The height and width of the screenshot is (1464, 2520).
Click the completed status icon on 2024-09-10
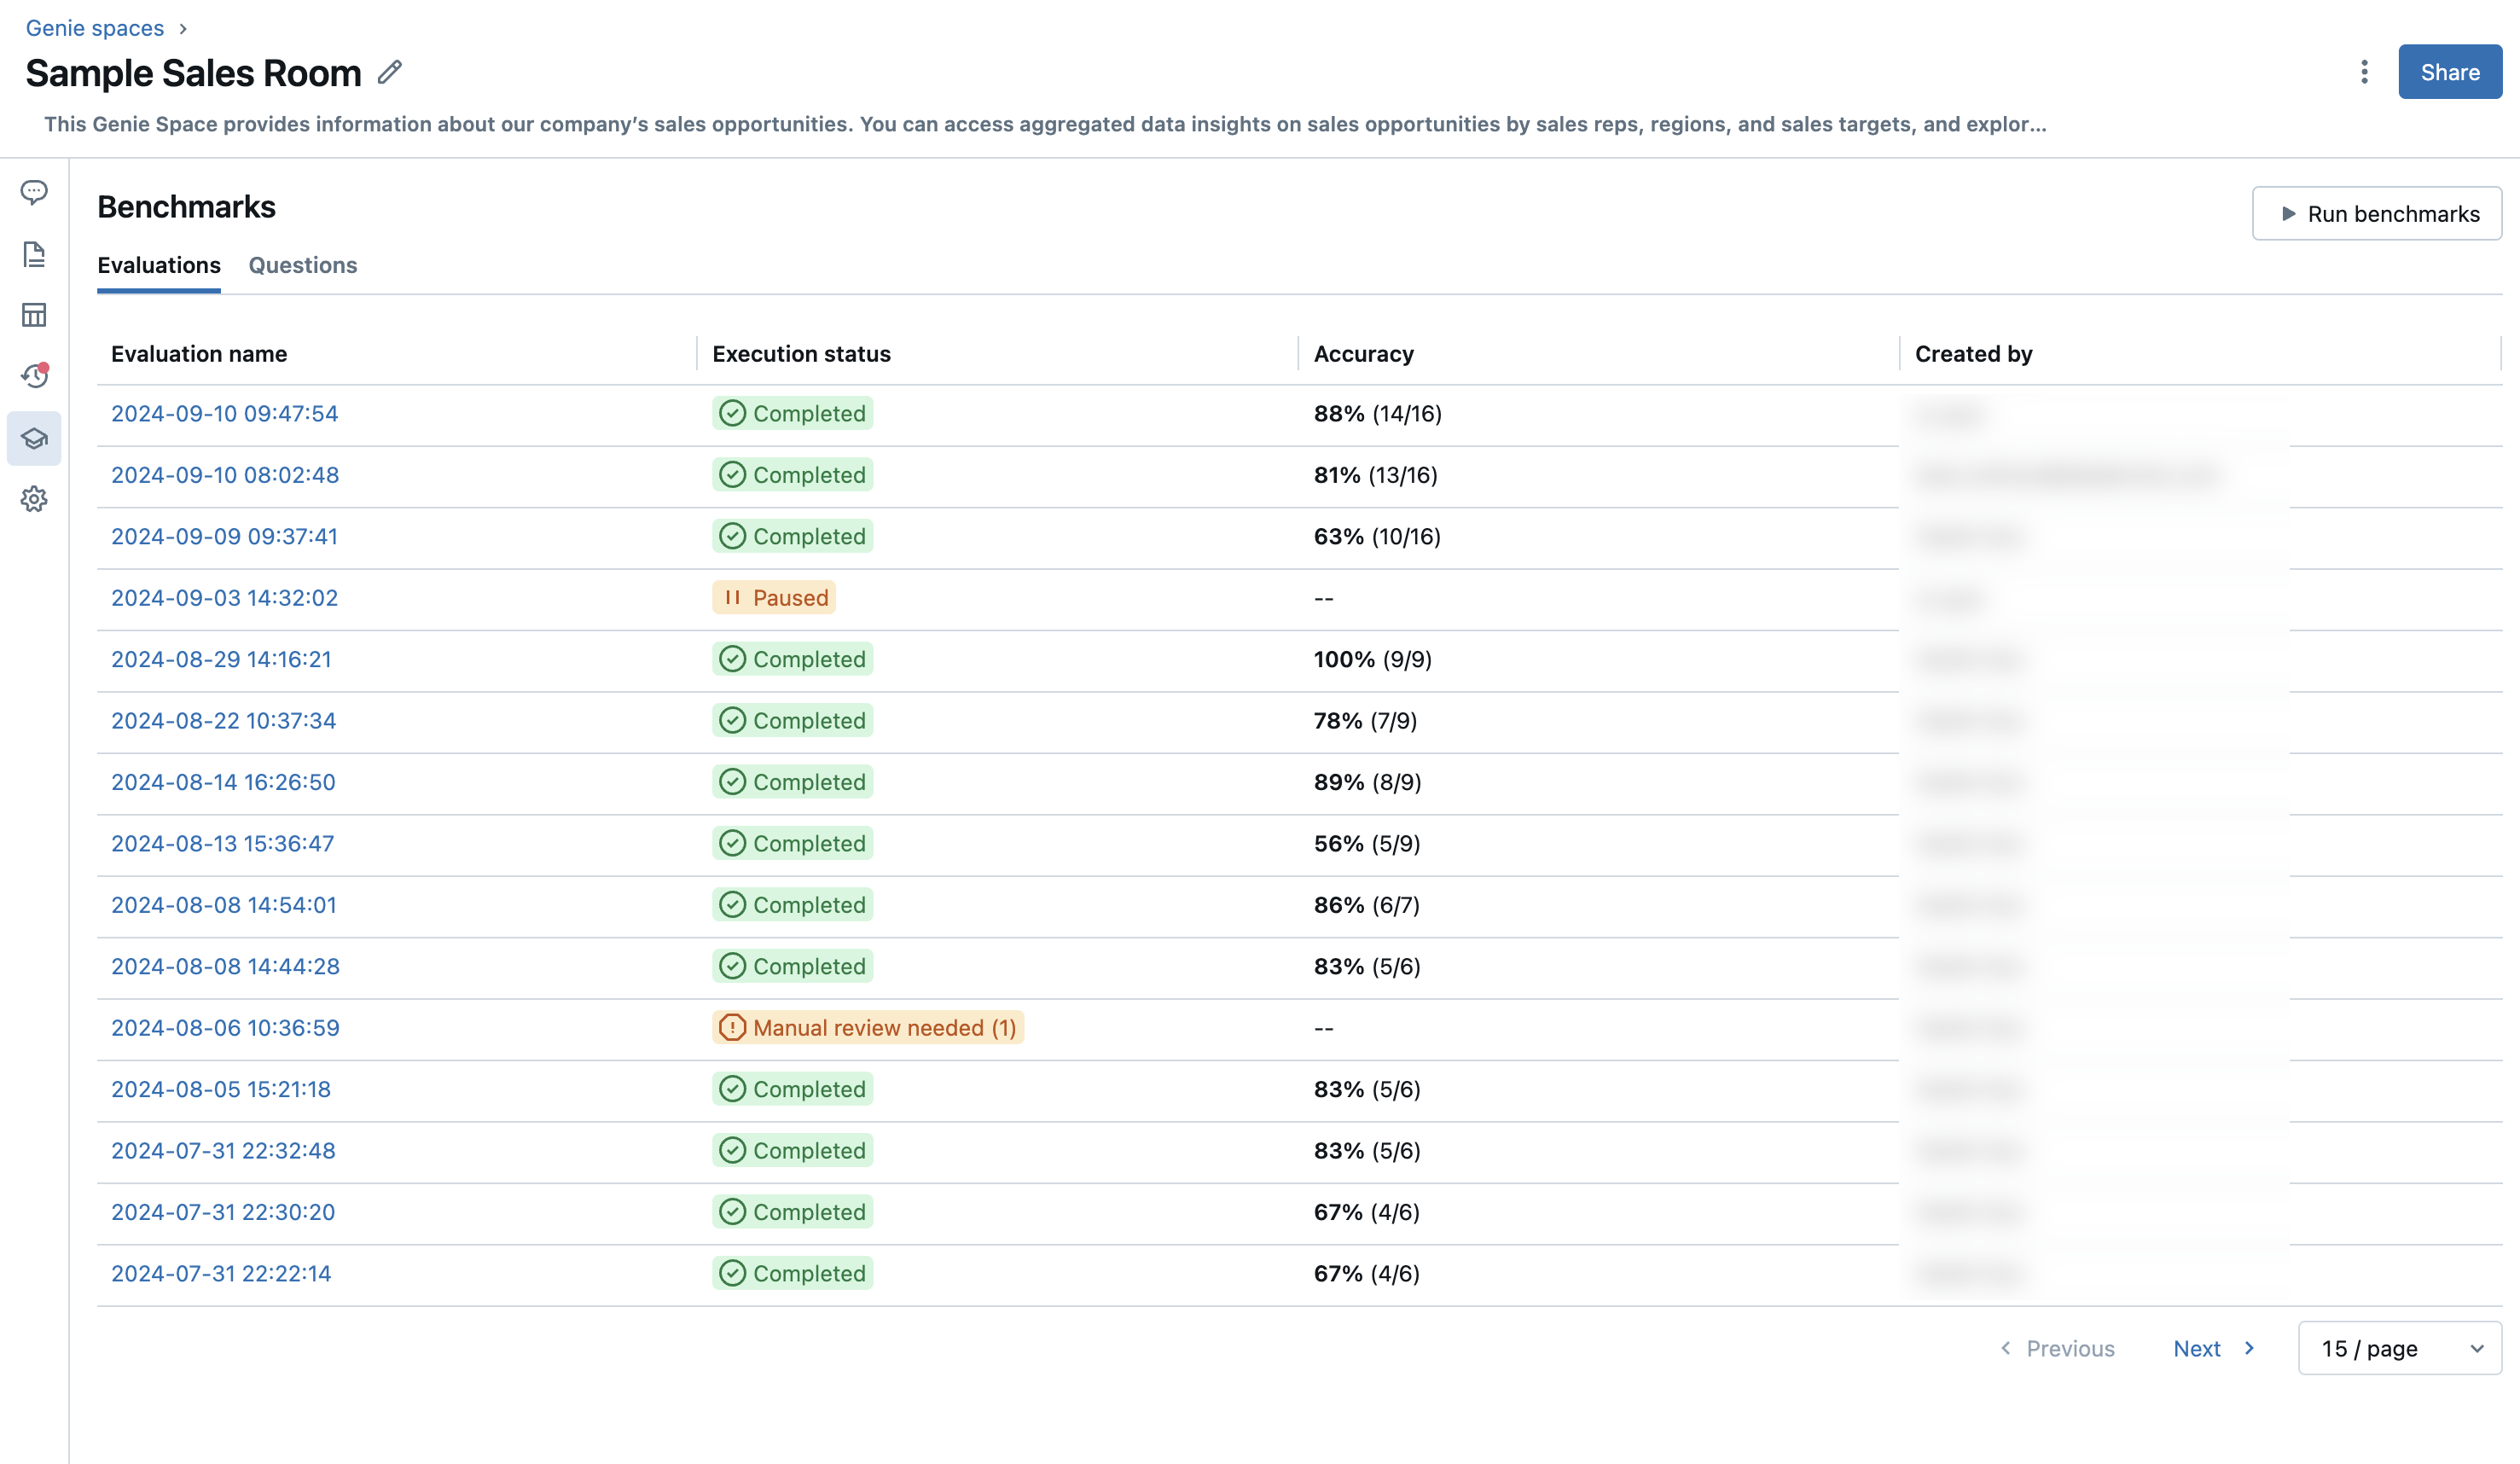[732, 413]
